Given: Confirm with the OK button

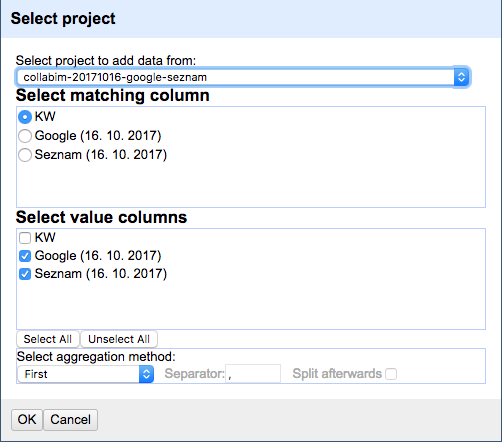Looking at the screenshot, I should [x=27, y=420].
